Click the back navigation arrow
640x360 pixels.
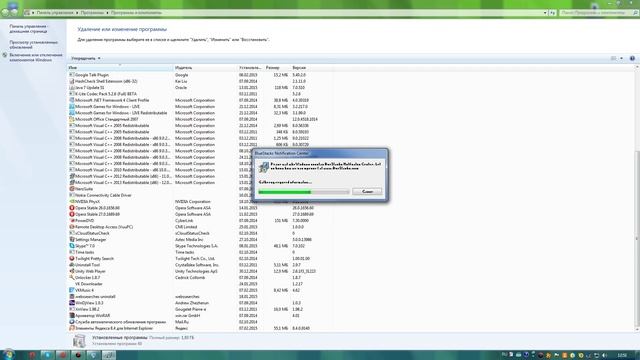pyautogui.click(x=5, y=12)
